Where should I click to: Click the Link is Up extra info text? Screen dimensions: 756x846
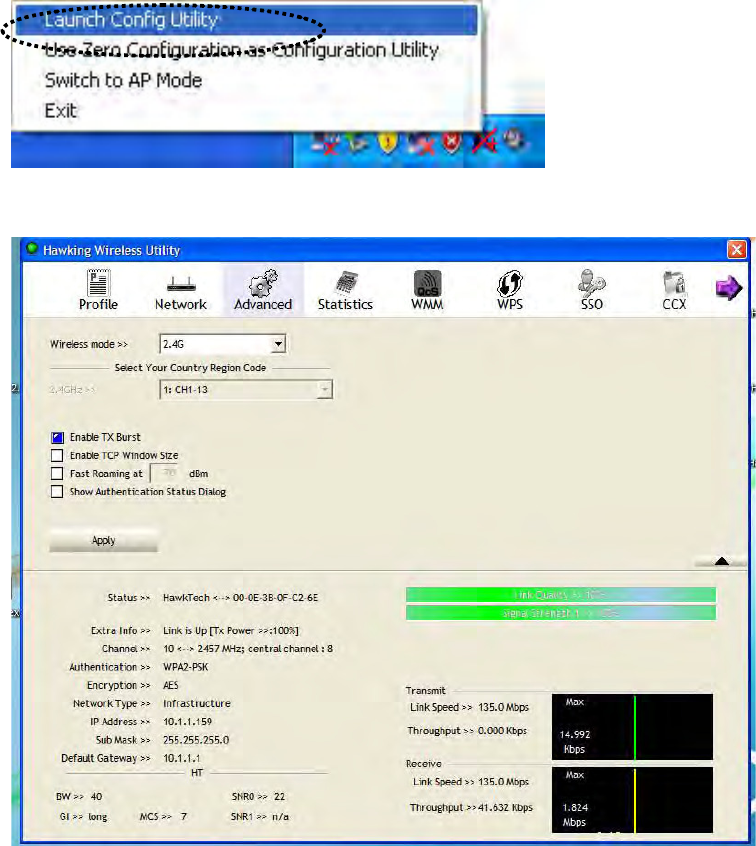click(230, 631)
